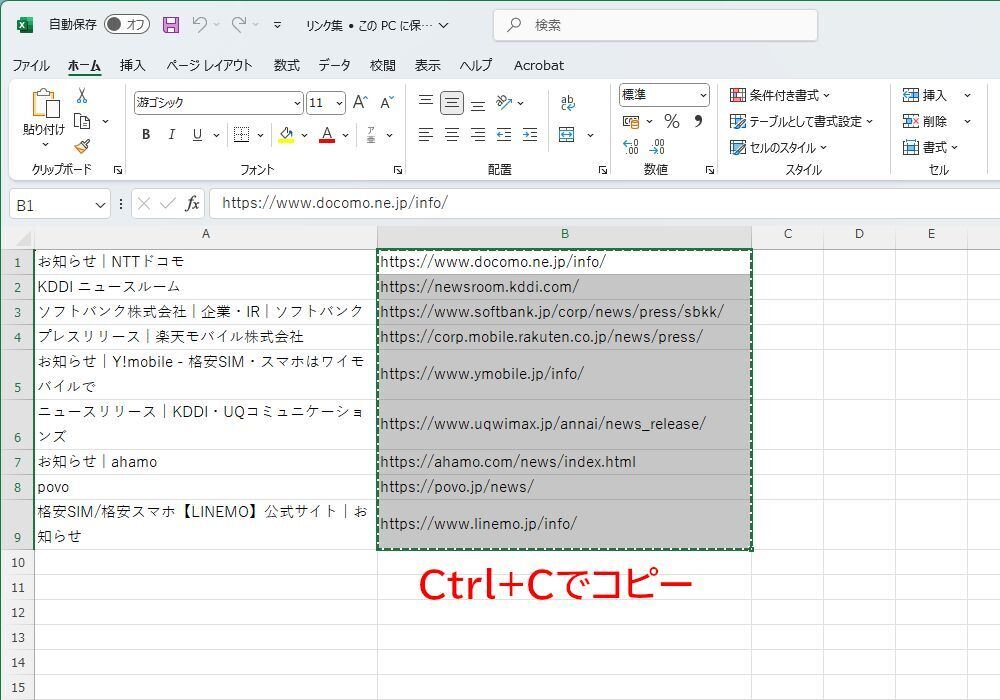Image resolution: width=1000 pixels, height=700 pixels.
Task: Decrease the font size
Action: pos(386,103)
